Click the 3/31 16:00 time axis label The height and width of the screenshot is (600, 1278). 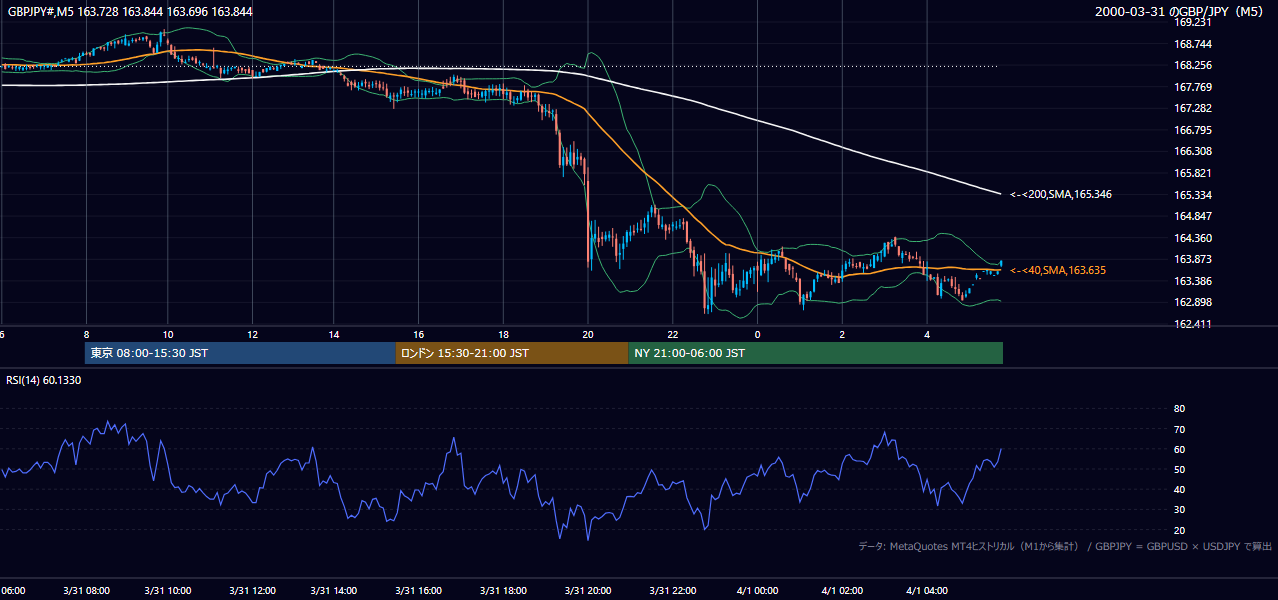point(419,591)
